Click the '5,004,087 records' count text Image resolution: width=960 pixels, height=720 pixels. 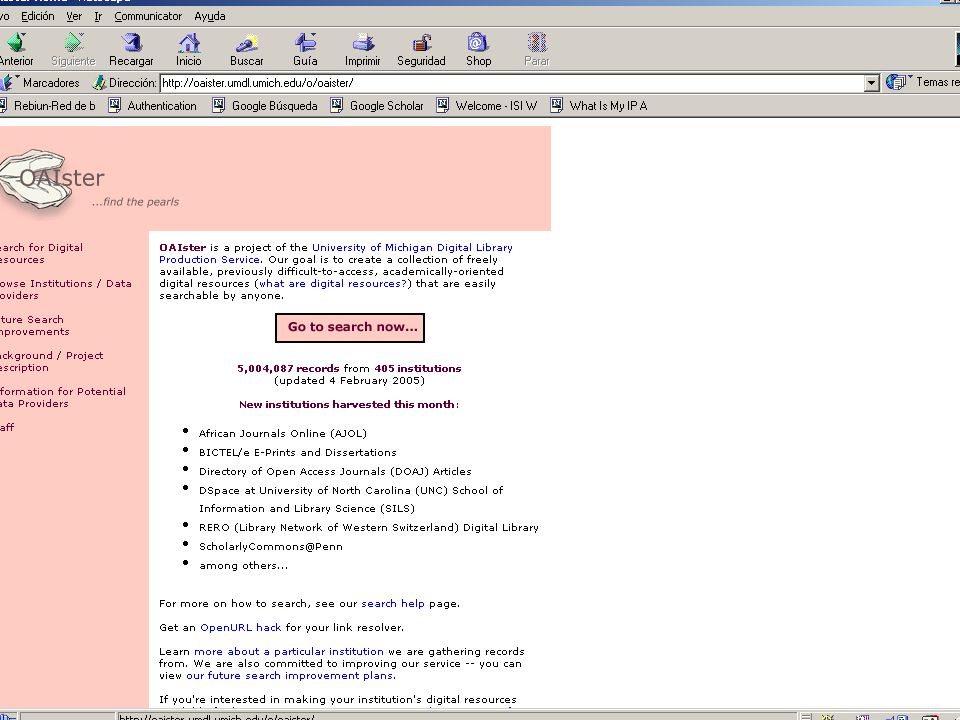(288, 369)
